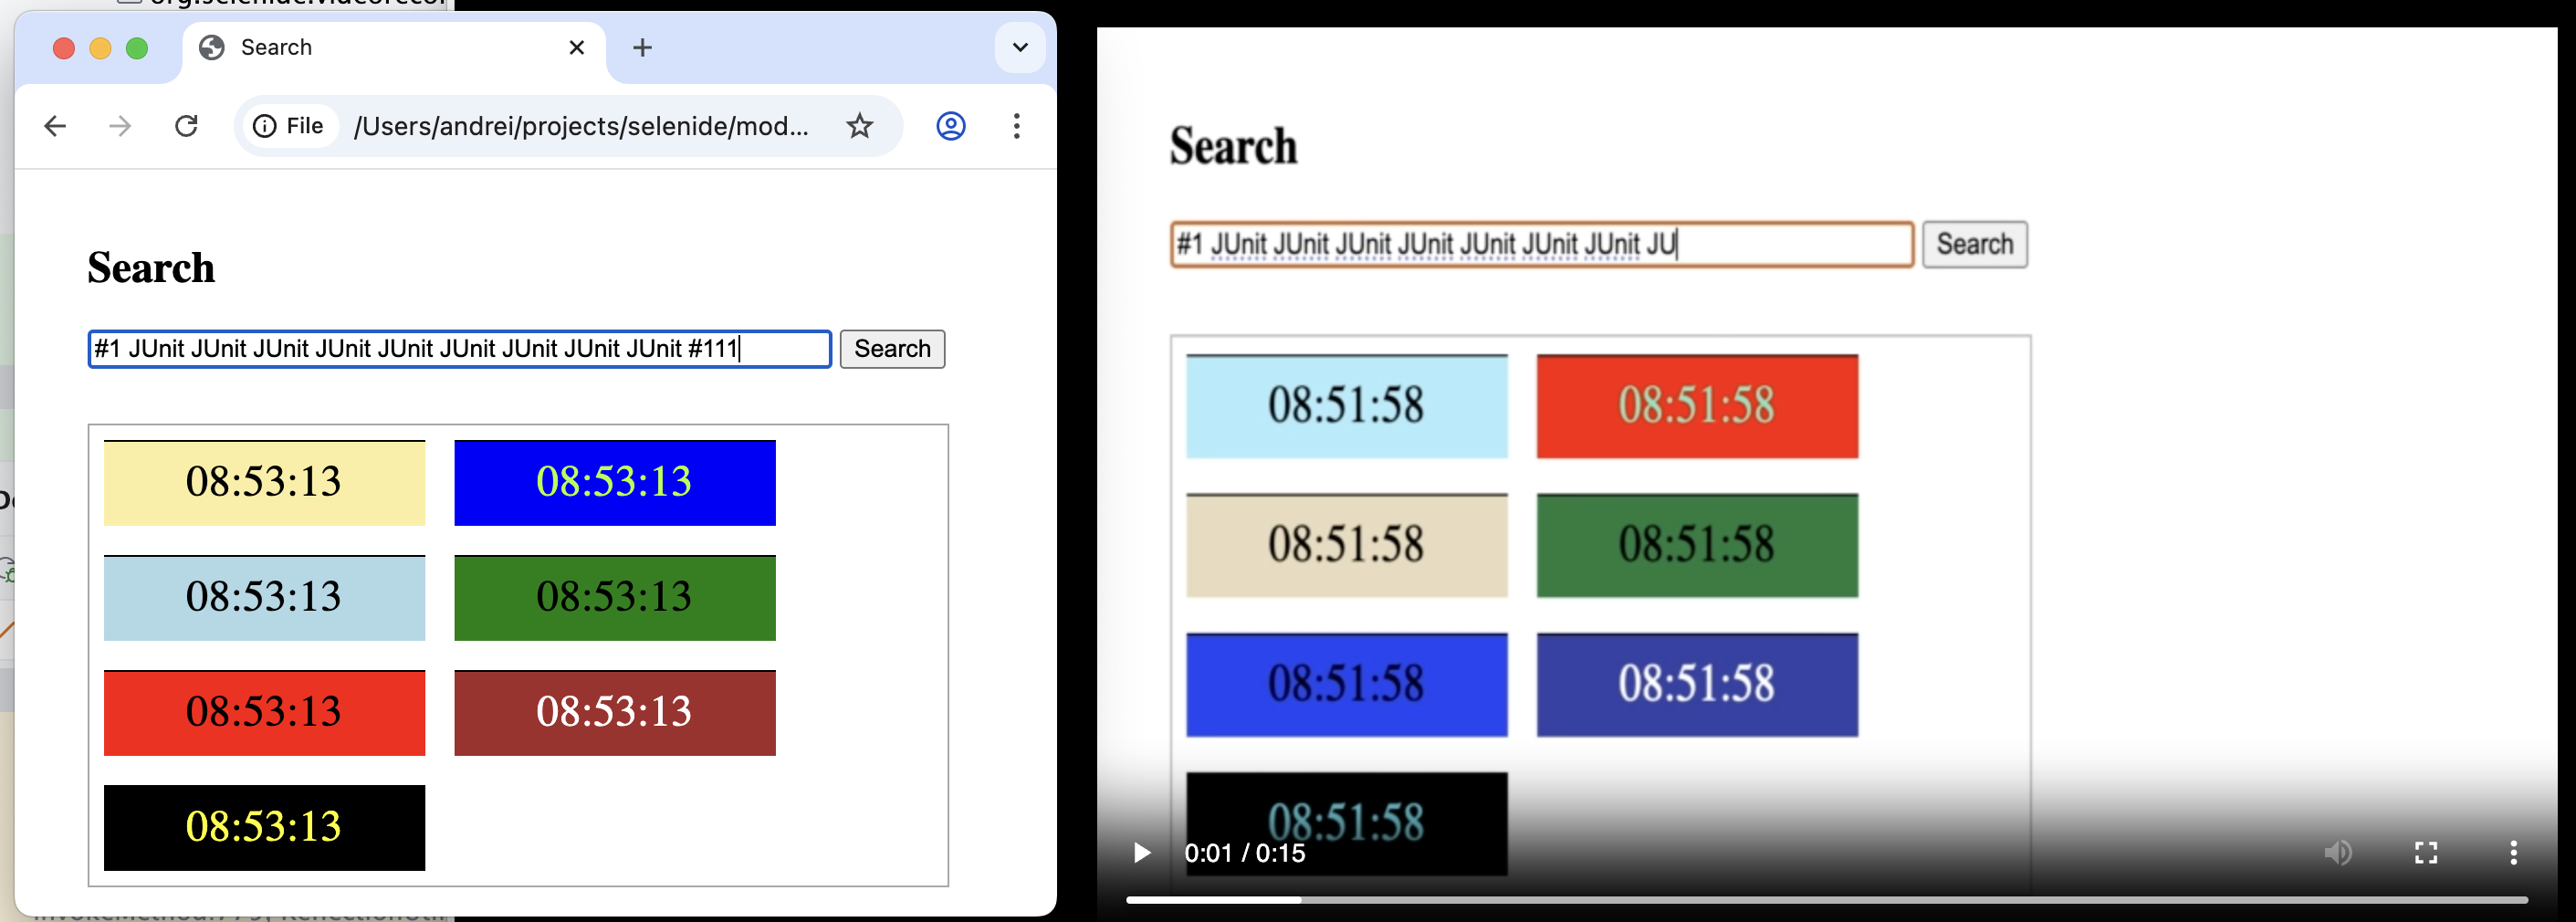Click the light blue 08:53:13 box
The width and height of the screenshot is (2576, 922).
click(x=264, y=598)
